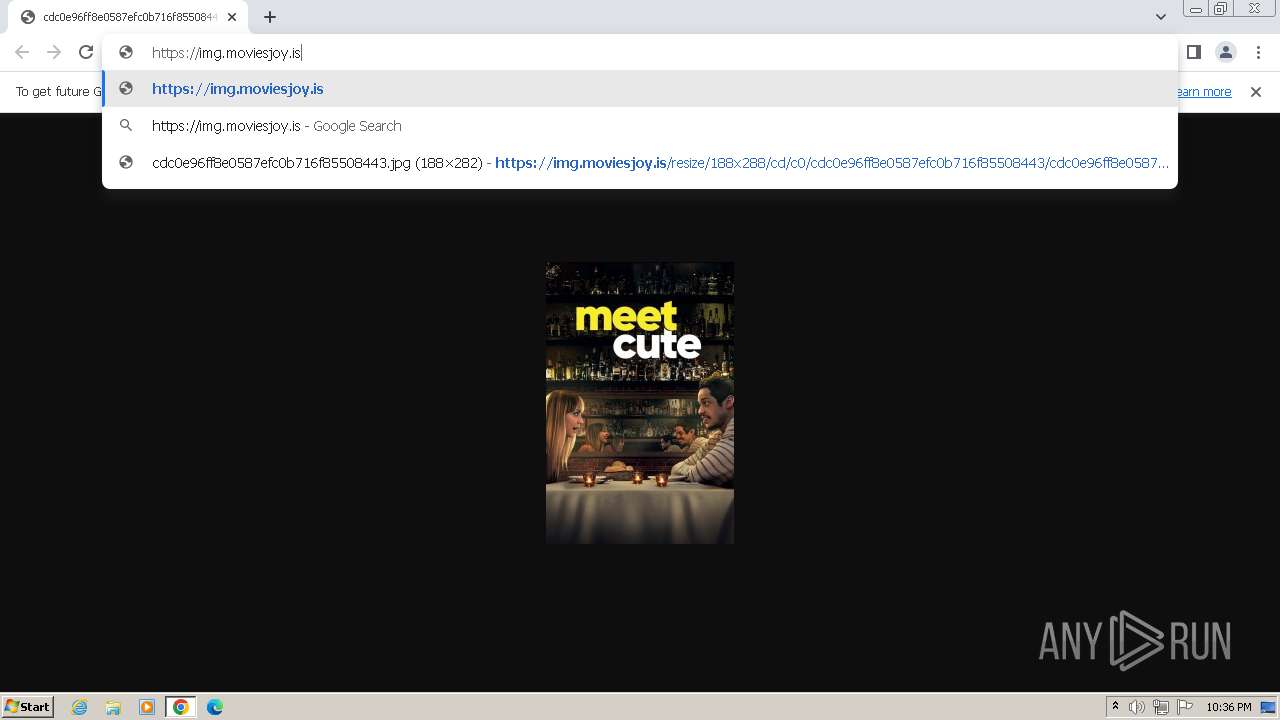Open Windows Media Player taskbar icon
1280x720 pixels.
coord(147,707)
